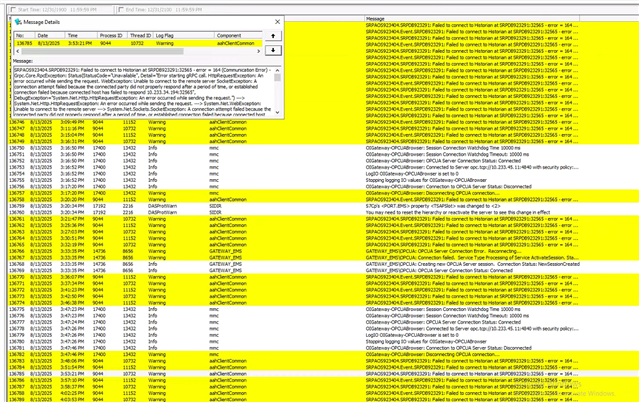Select log row number 136772

(323, 290)
